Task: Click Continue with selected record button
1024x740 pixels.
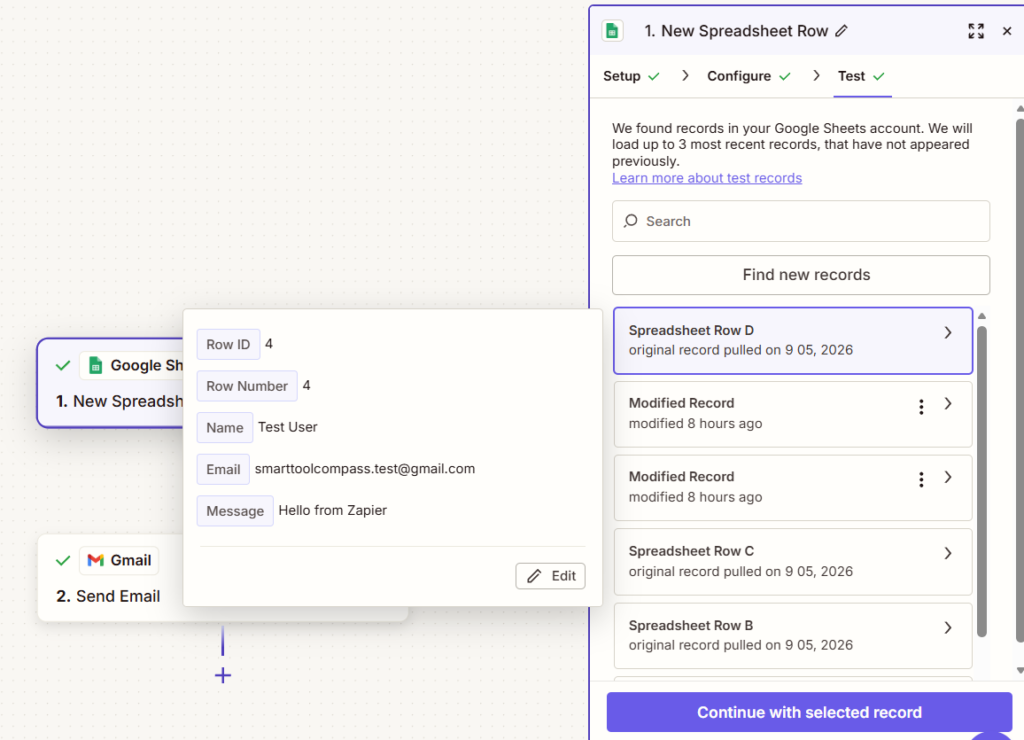Action: tap(809, 712)
